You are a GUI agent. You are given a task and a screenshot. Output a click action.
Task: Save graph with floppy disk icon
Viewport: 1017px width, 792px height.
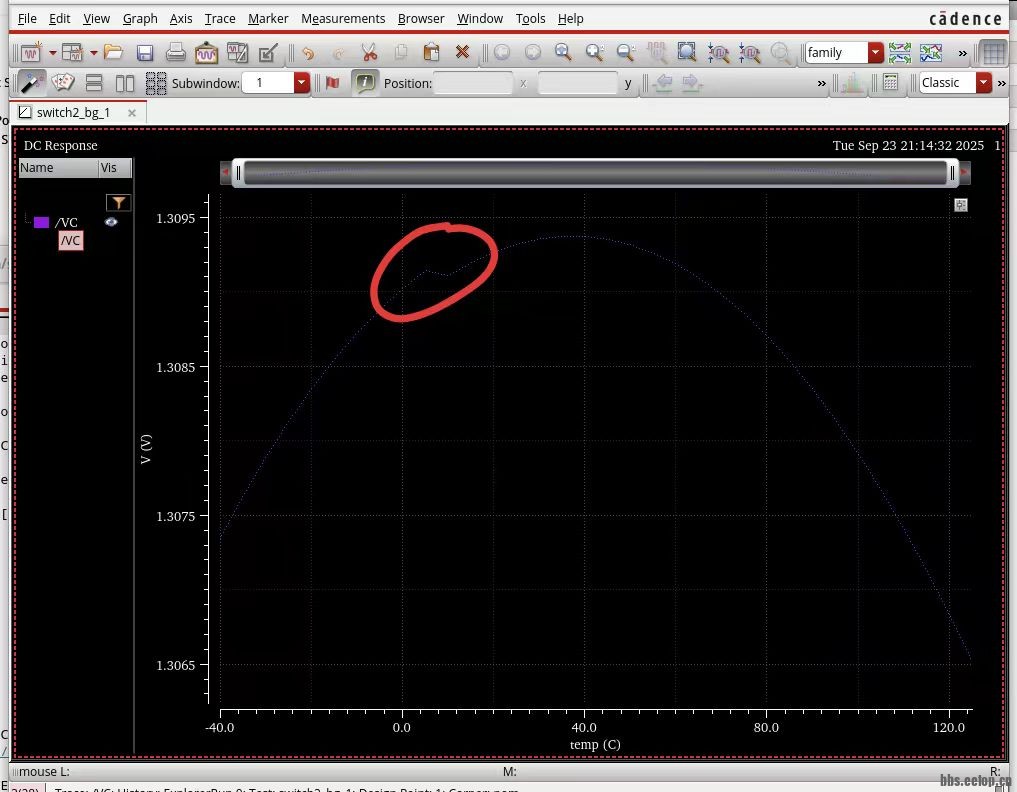(145, 53)
